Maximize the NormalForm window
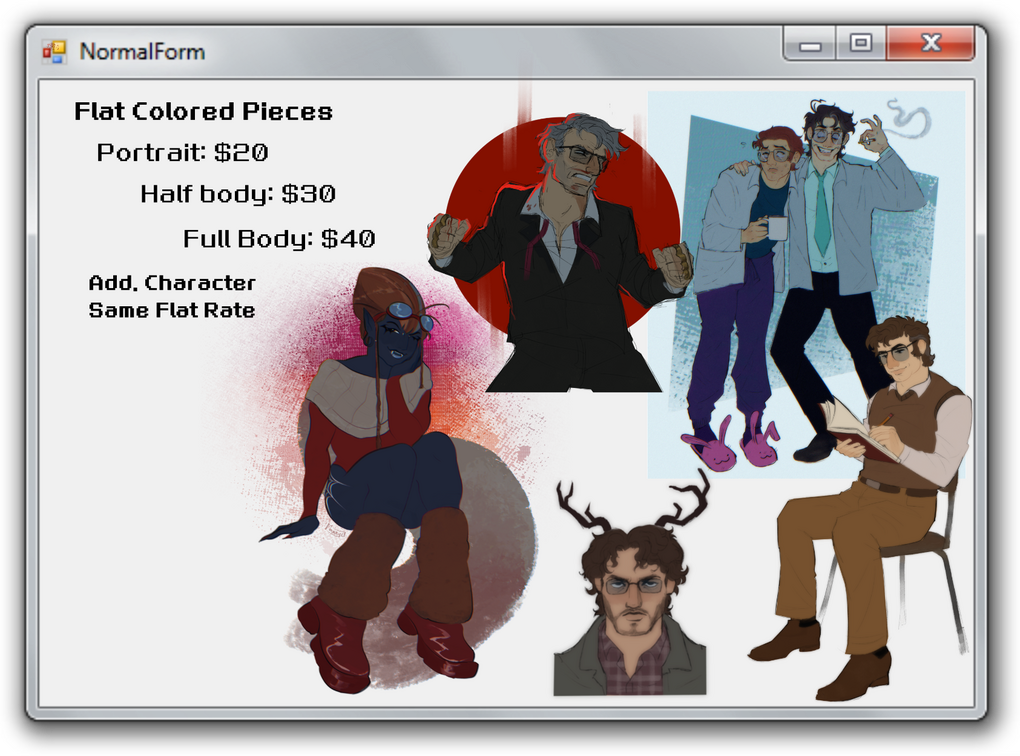1020x756 pixels. pos(860,44)
